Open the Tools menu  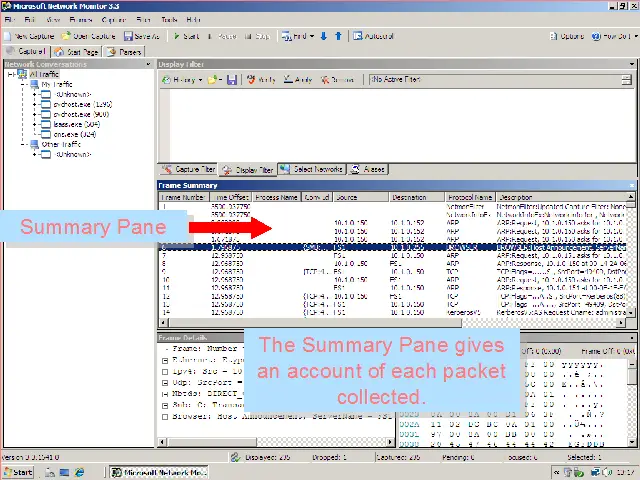coord(169,20)
